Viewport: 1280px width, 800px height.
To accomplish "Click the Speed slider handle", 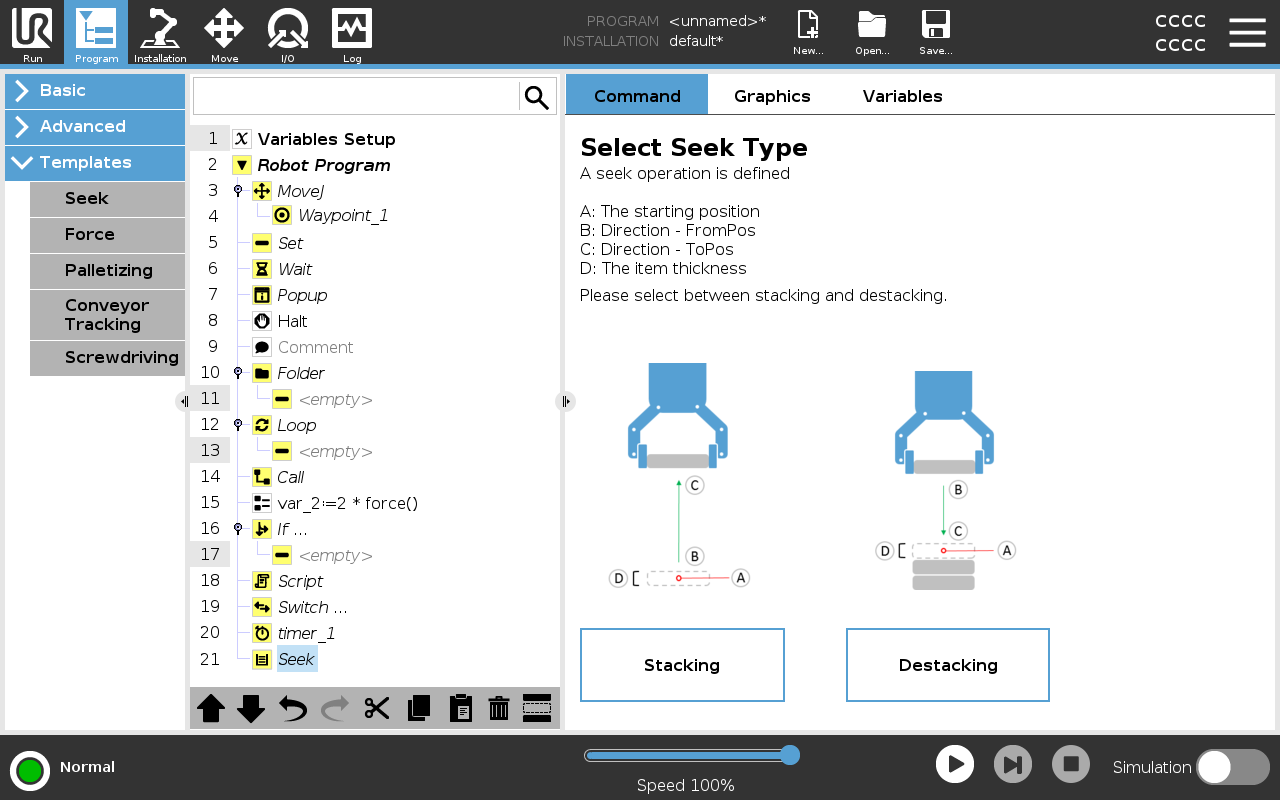I will click(789, 755).
